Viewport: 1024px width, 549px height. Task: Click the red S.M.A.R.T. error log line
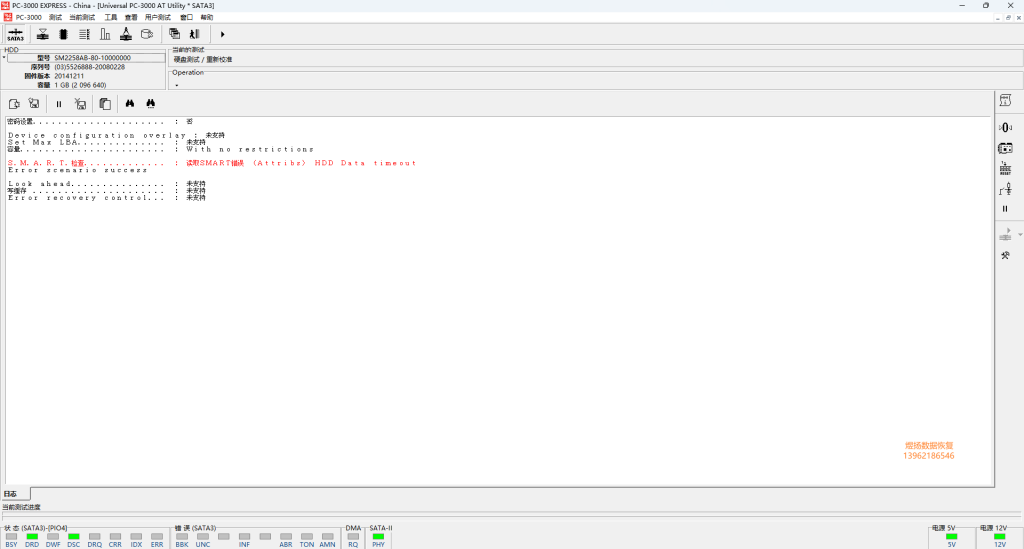[x=212, y=163]
